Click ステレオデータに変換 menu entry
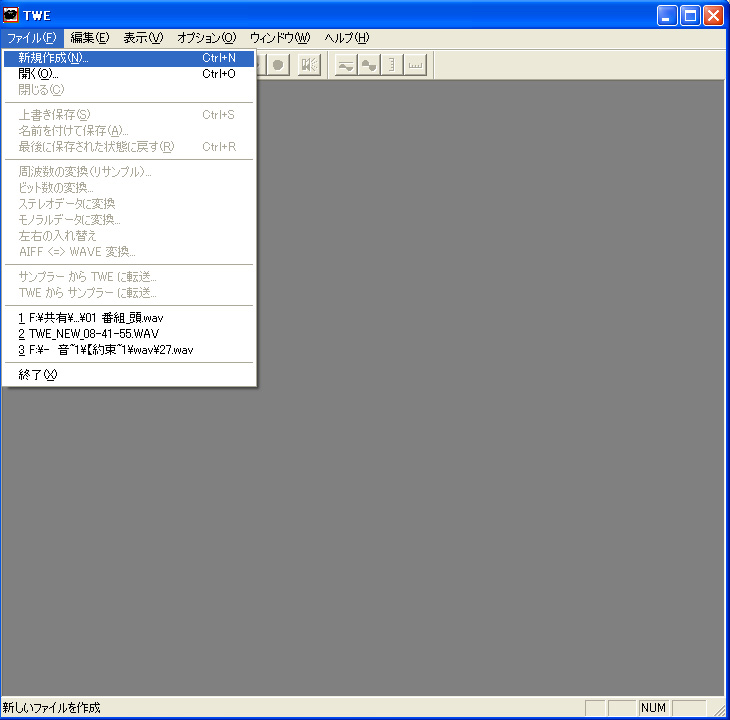 tap(129, 203)
